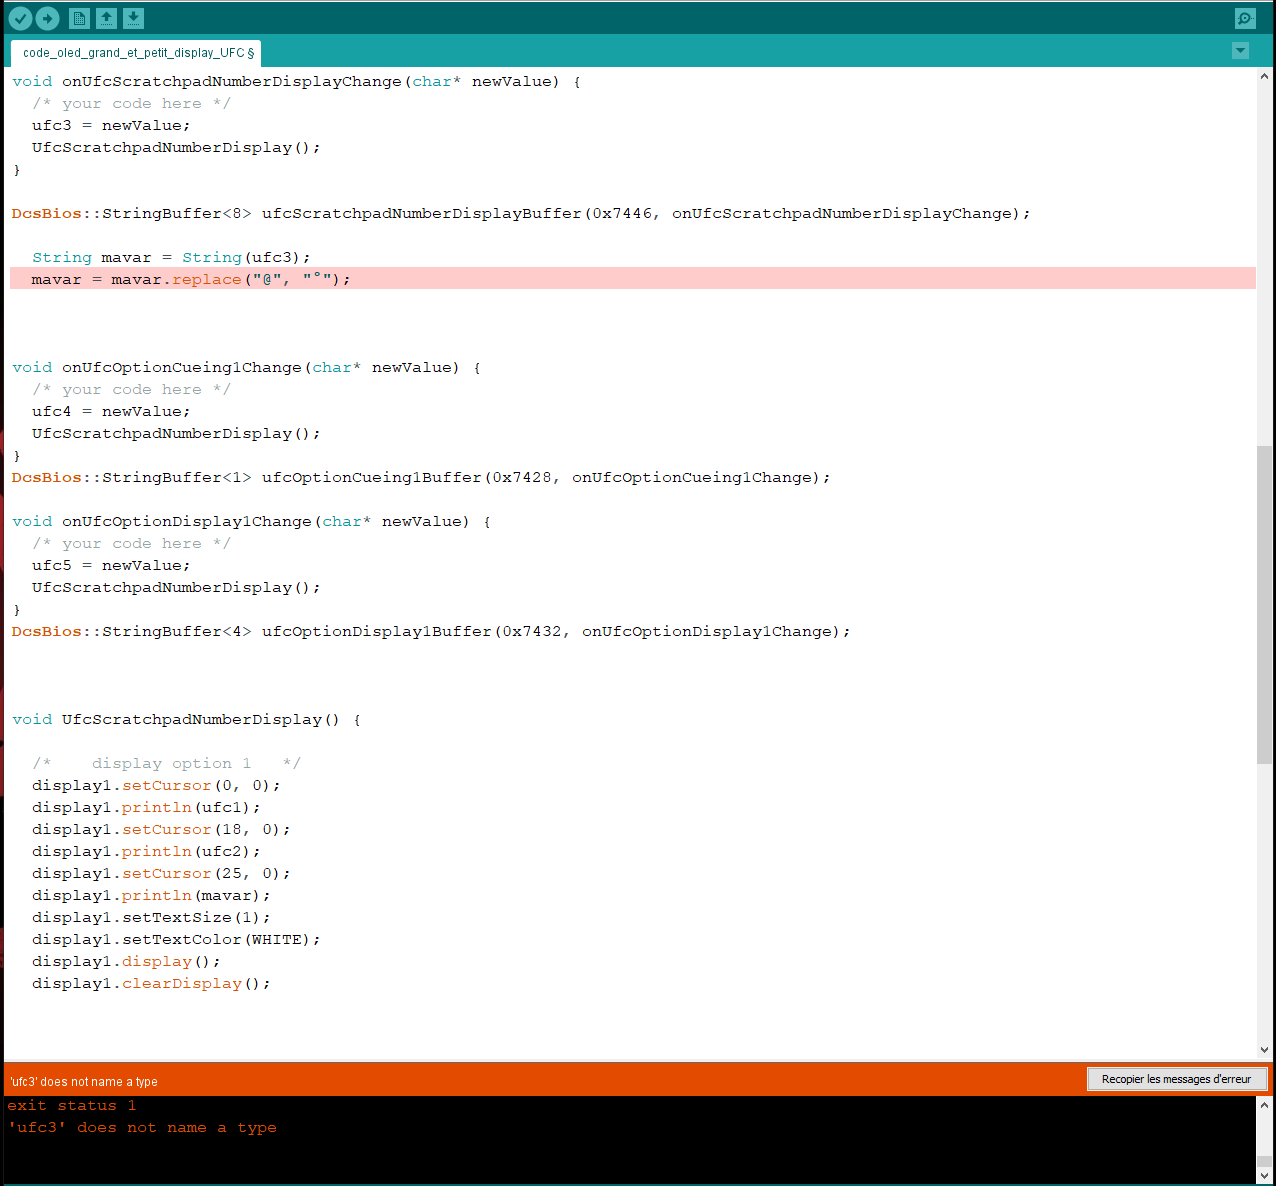Click the Verify sketch checkmark icon

(x=20, y=18)
